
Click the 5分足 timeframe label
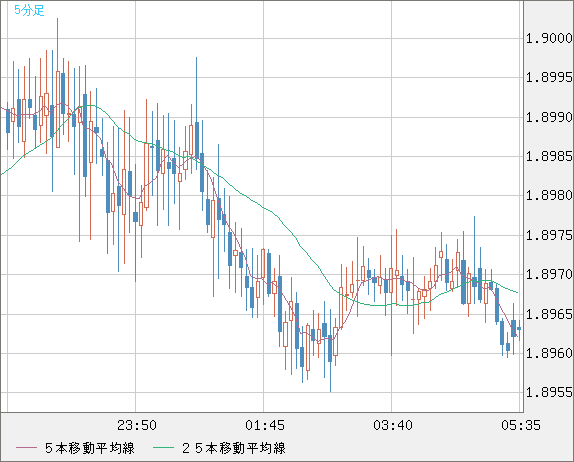(29, 10)
